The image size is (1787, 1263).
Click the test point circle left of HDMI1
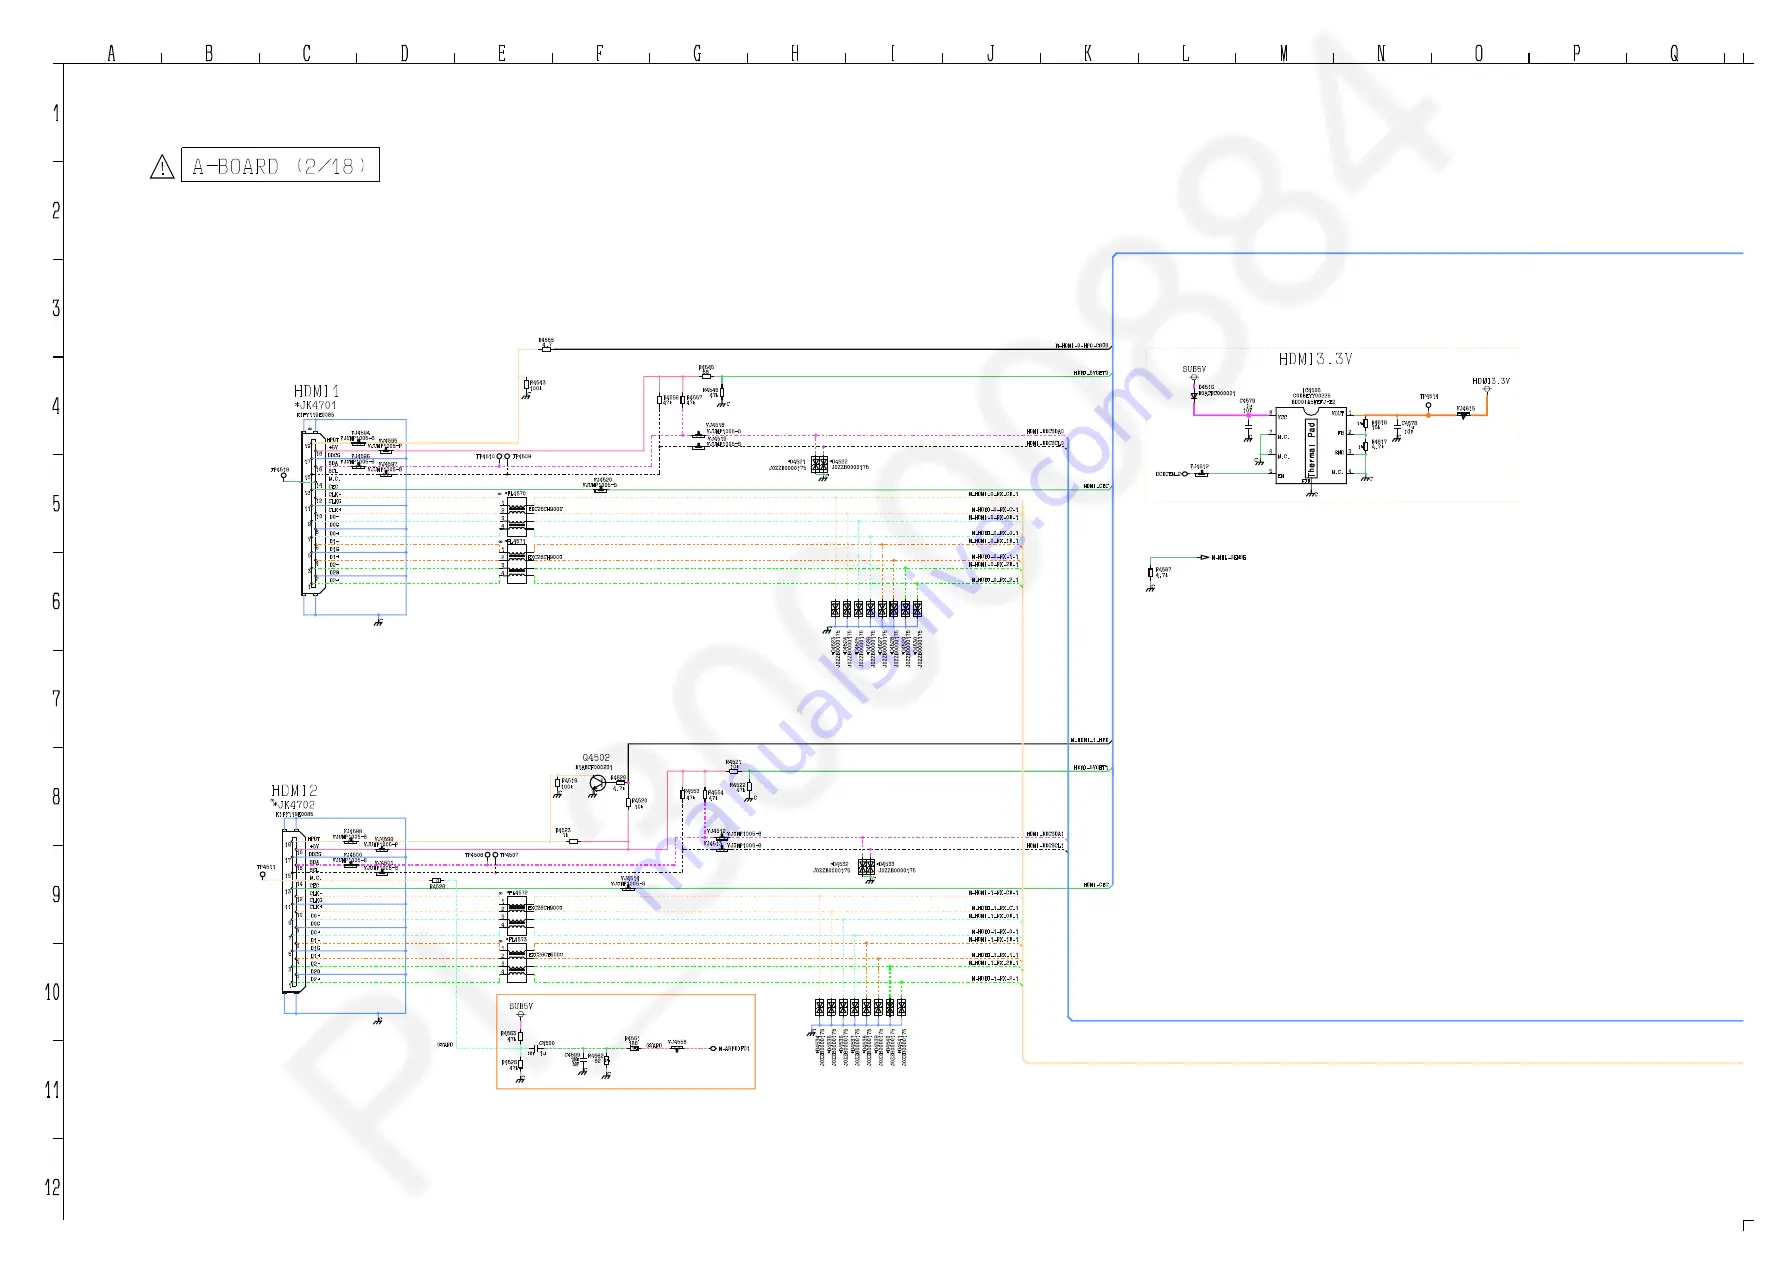tap(283, 476)
